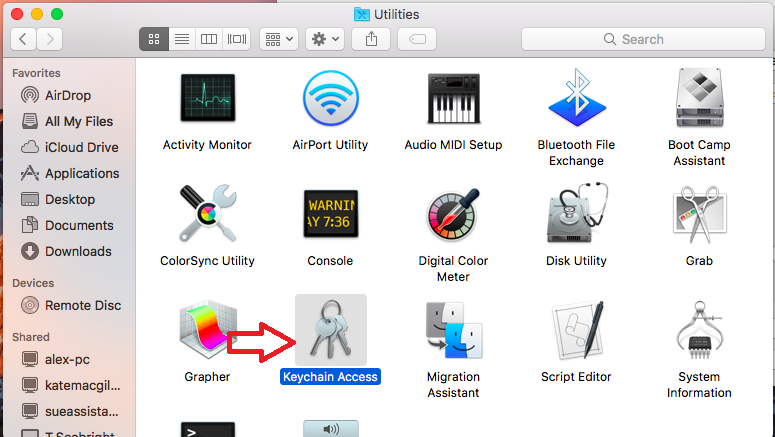Click the Disk Utility label

(x=576, y=261)
